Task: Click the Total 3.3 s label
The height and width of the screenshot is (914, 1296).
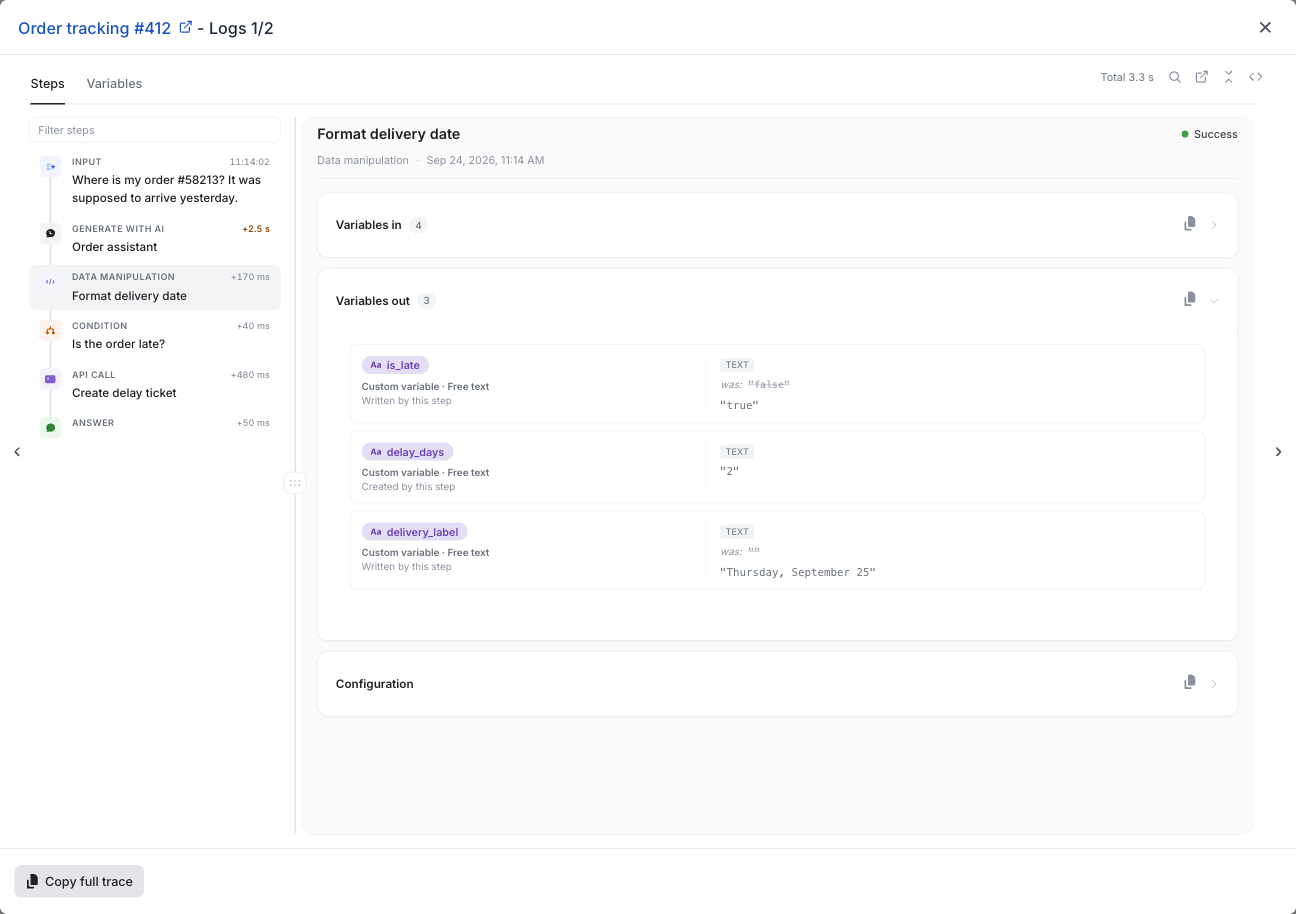Action: click(1127, 77)
